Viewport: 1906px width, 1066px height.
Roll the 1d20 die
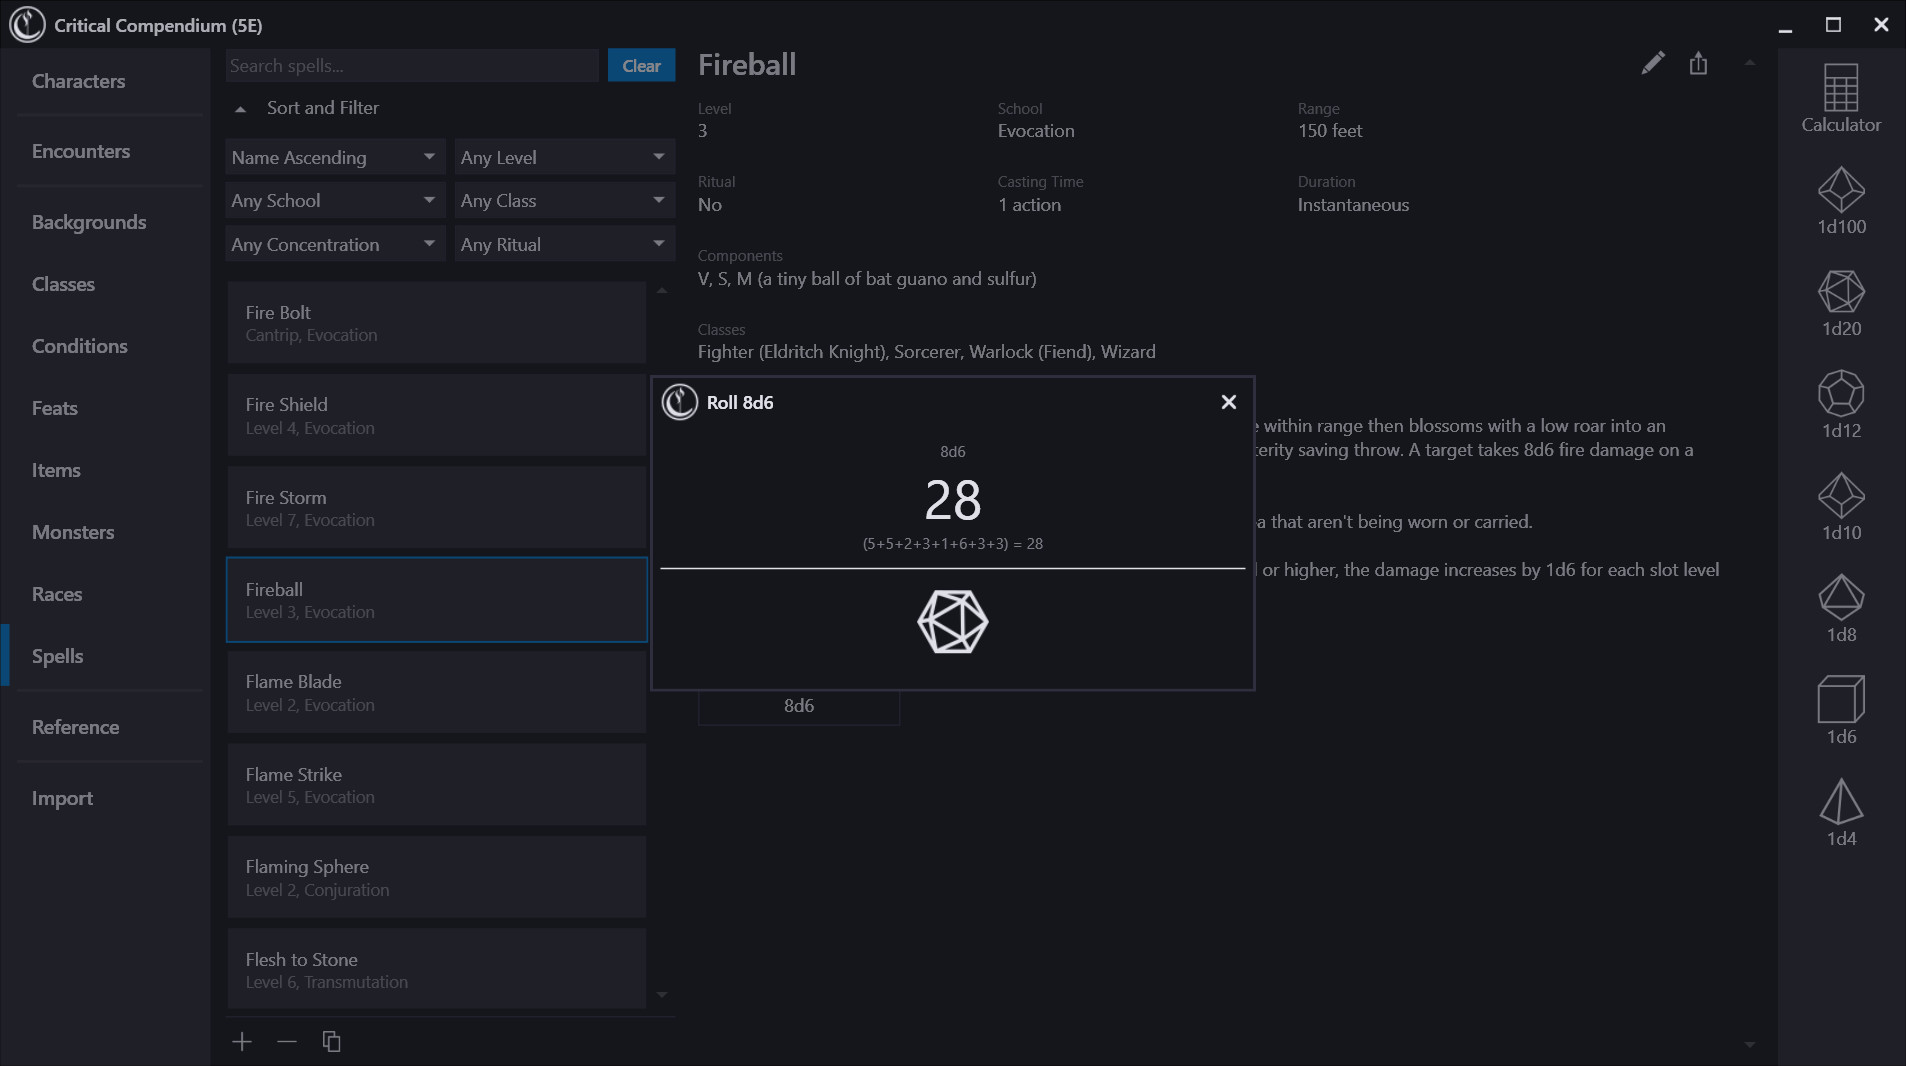(x=1841, y=297)
